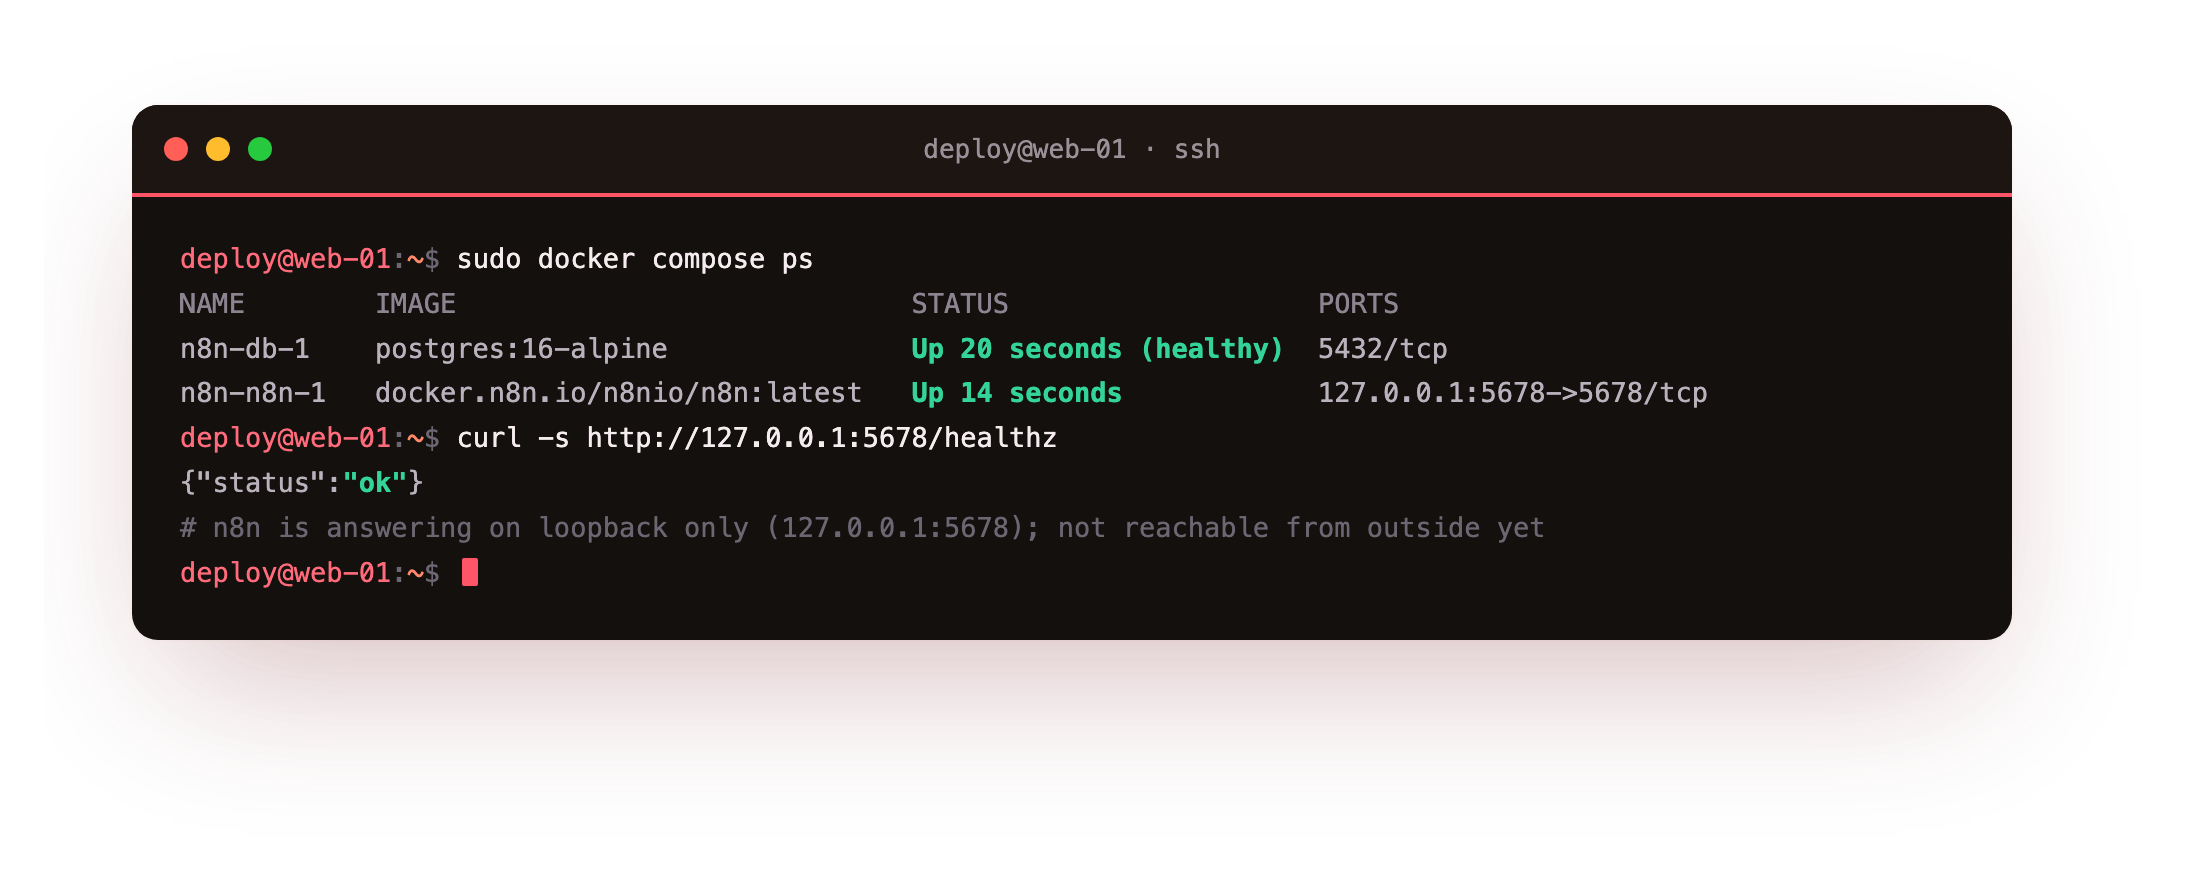Click the green maximize window button

click(260, 149)
